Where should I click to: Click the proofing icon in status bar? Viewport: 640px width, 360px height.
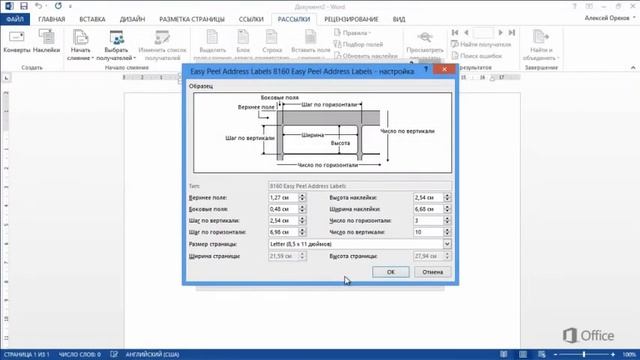(x=114, y=354)
